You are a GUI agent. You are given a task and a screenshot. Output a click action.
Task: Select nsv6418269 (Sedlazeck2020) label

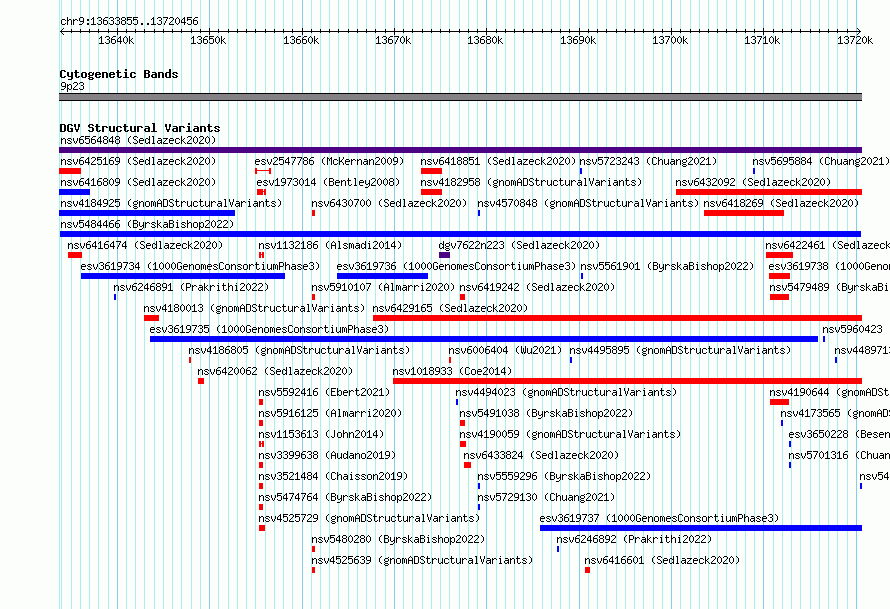tap(781, 203)
